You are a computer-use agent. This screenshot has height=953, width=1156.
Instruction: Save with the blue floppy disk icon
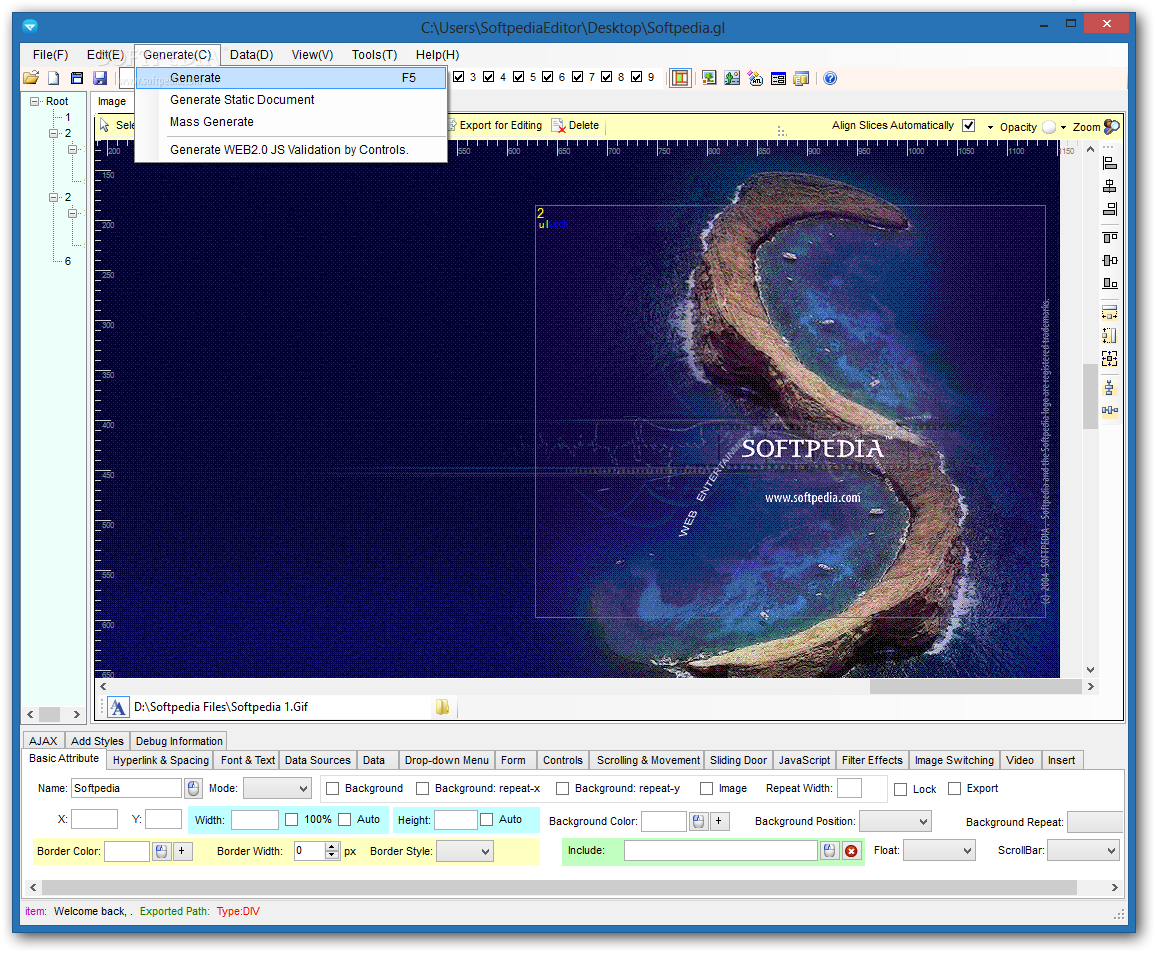[100, 78]
